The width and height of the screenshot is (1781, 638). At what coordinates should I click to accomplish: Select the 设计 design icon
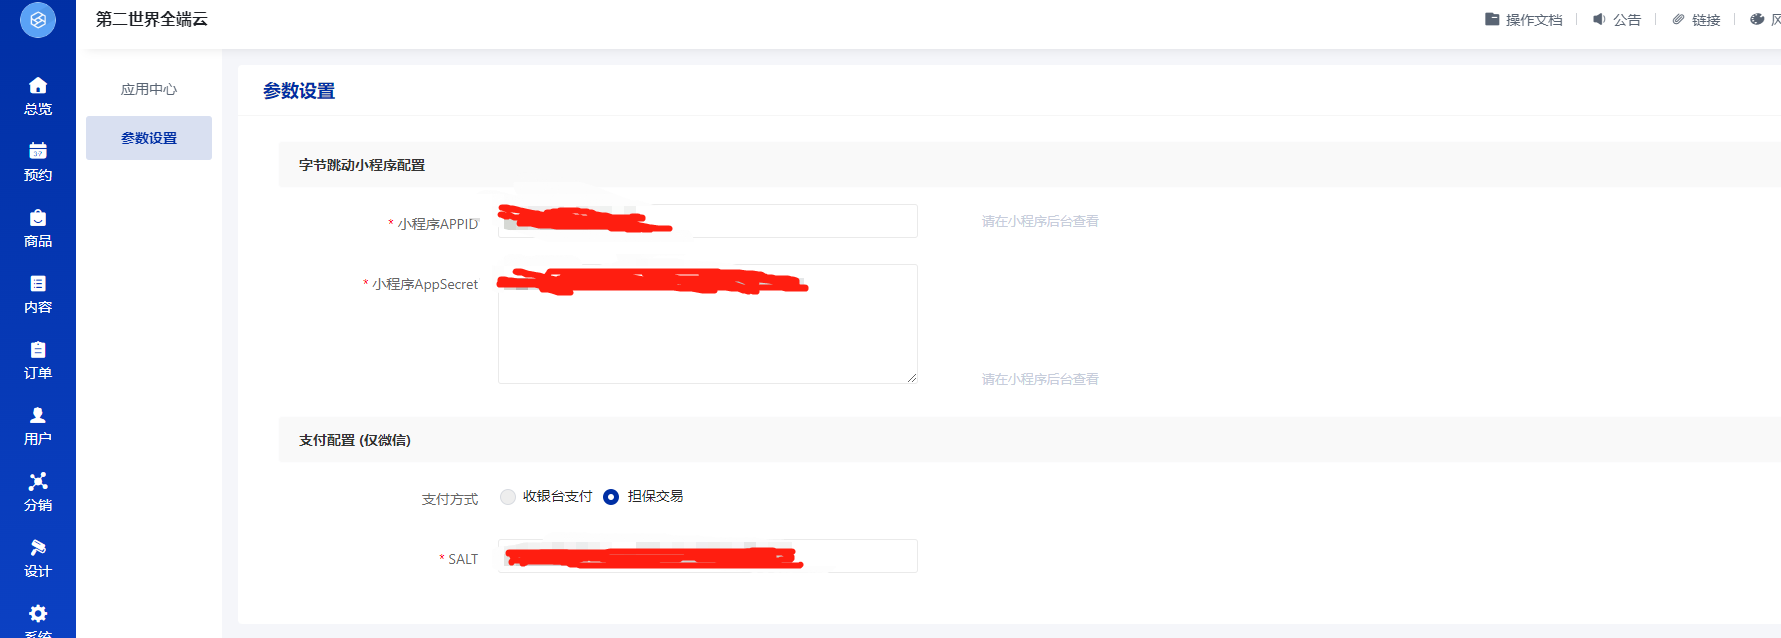coord(38,547)
